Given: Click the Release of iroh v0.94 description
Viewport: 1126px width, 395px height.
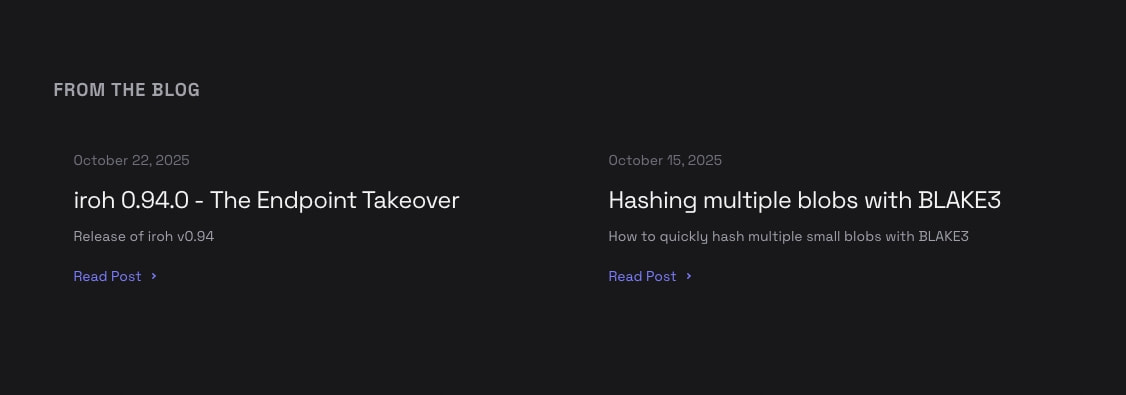Looking at the screenshot, I should (144, 236).
